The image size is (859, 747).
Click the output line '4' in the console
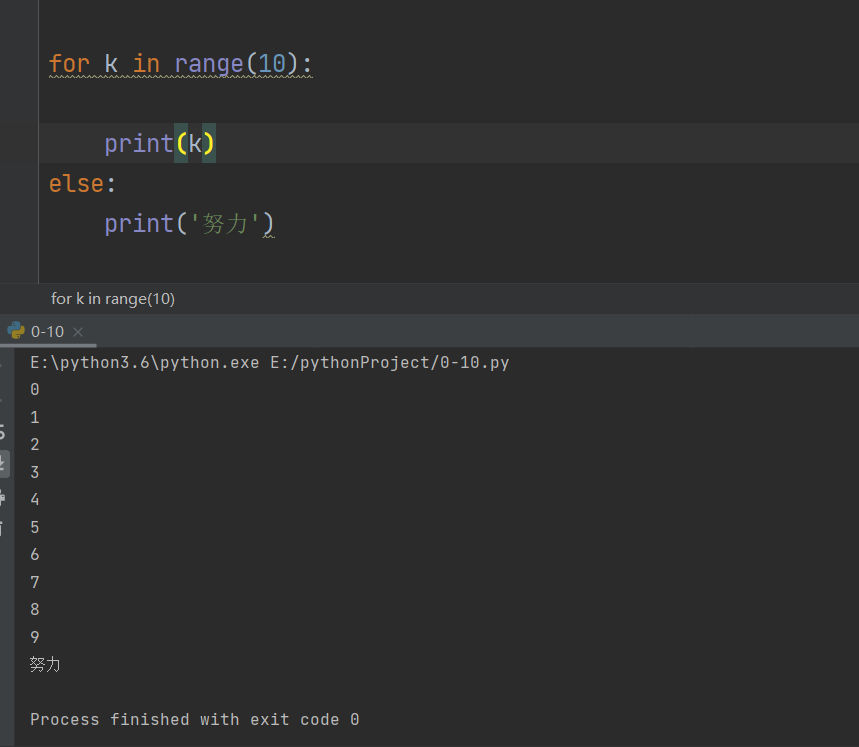point(35,499)
